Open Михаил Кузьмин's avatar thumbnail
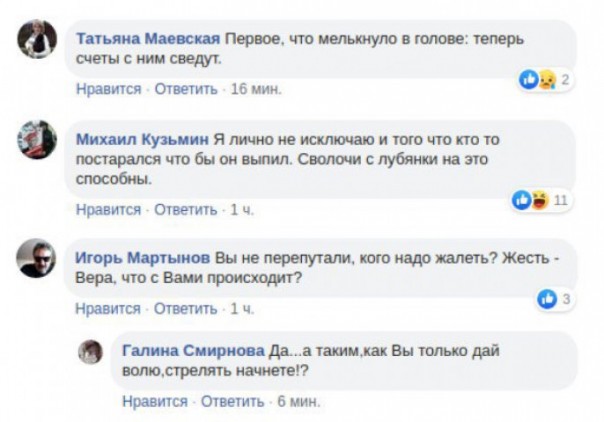This screenshot has width=604, height=422. click(37, 140)
